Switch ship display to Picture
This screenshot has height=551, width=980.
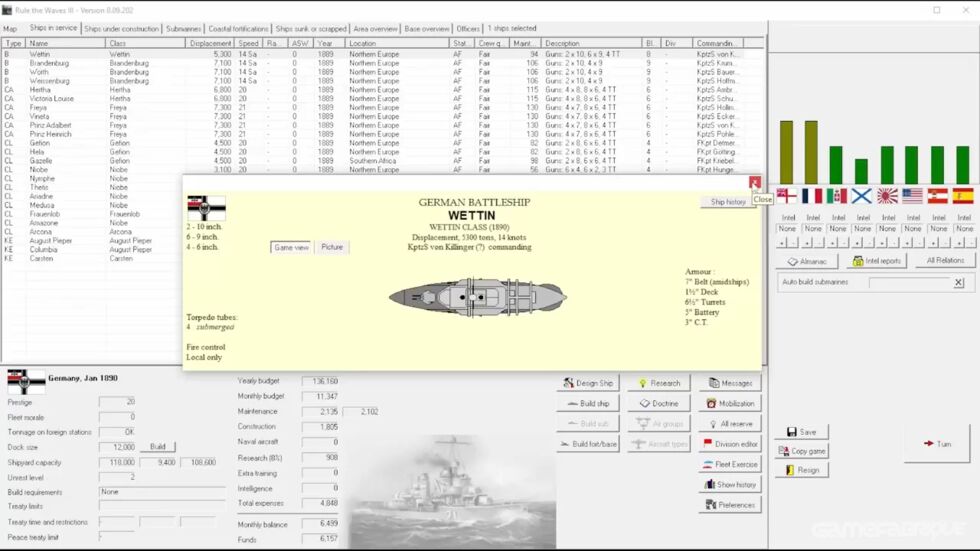click(x=332, y=247)
